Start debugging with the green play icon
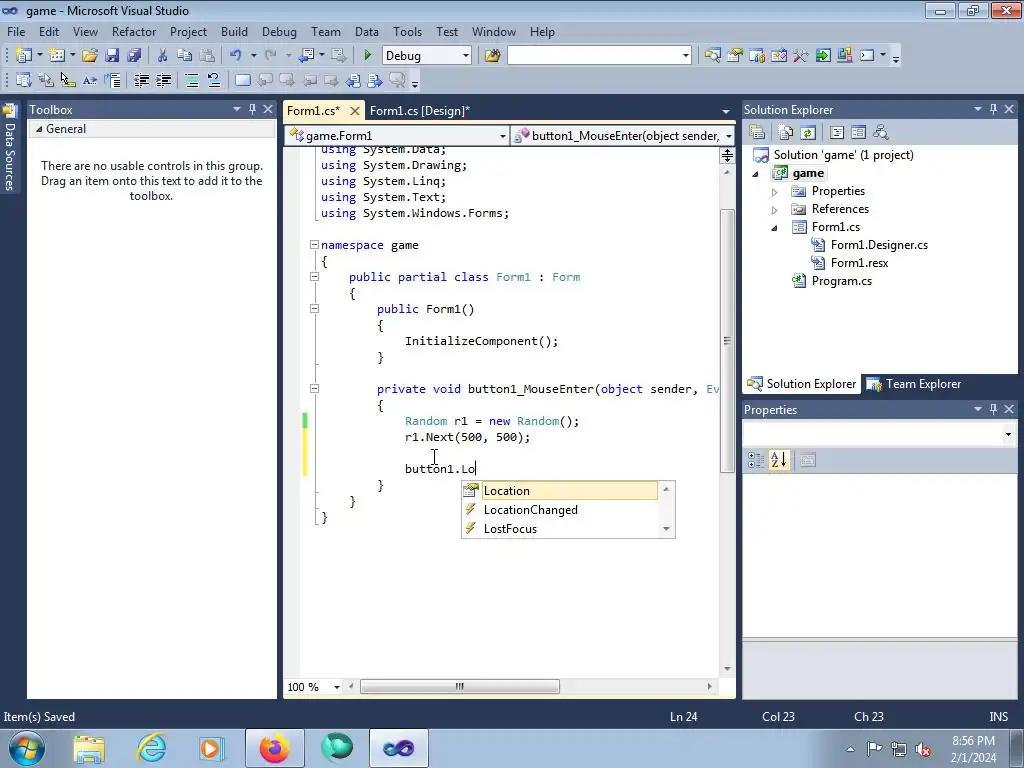 tap(367, 56)
